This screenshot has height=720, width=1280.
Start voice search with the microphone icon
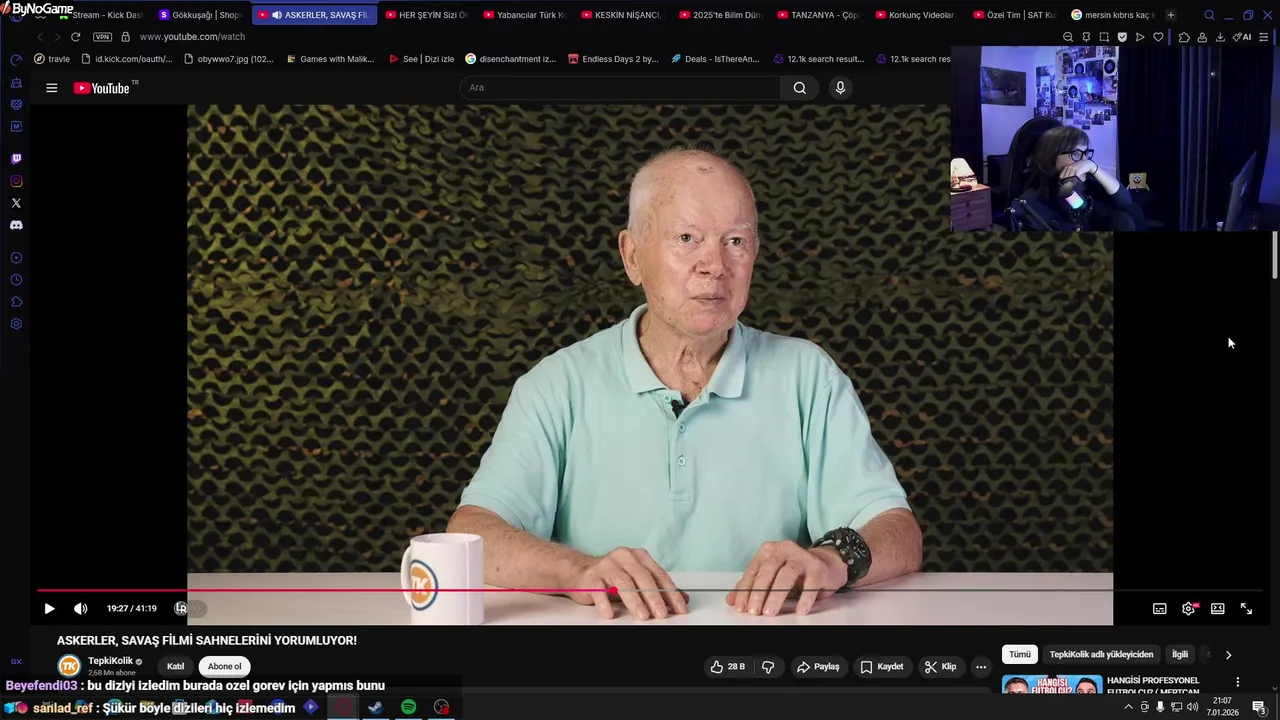[840, 88]
